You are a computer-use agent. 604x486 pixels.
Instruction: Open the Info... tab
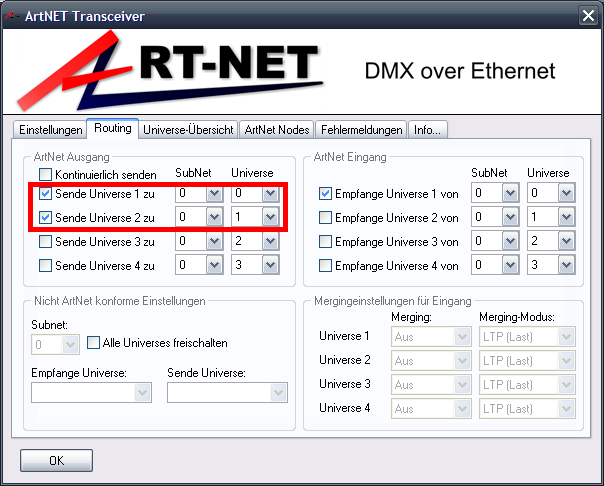coord(427,130)
